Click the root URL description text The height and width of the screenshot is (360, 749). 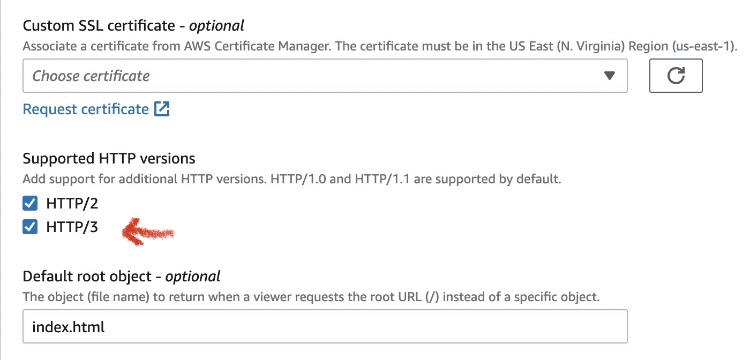310,297
